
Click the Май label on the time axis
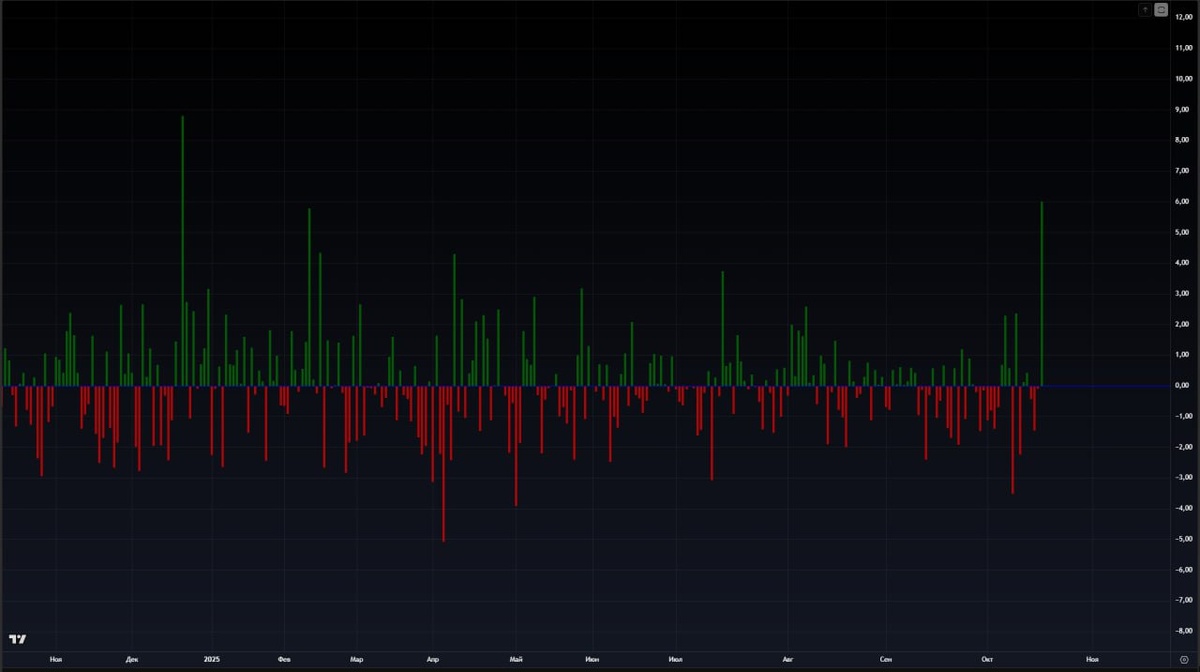[x=516, y=660]
